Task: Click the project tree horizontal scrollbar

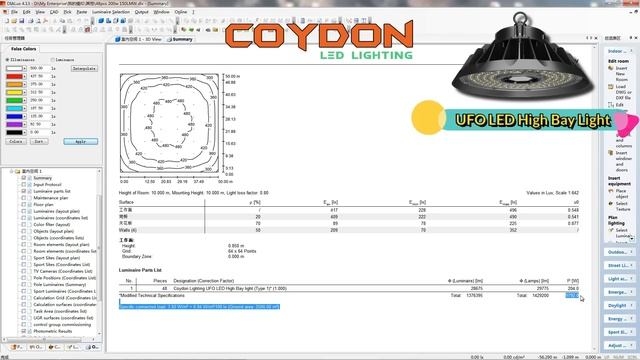Action: pos(48,339)
